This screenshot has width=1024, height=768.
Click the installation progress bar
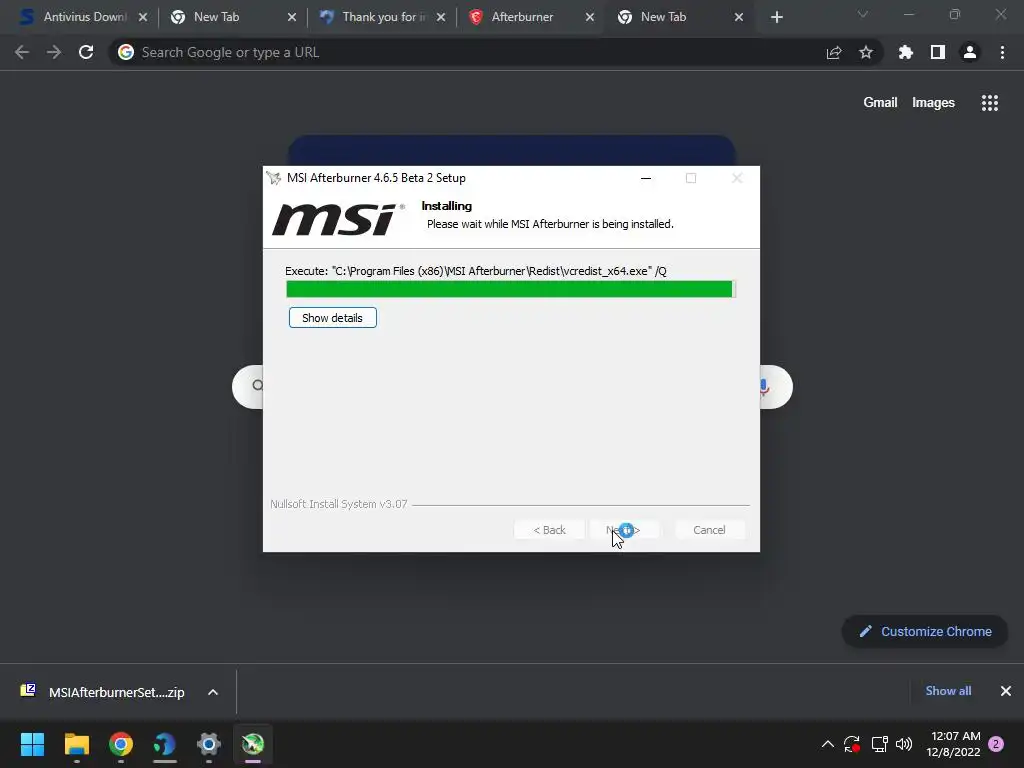tap(511, 289)
